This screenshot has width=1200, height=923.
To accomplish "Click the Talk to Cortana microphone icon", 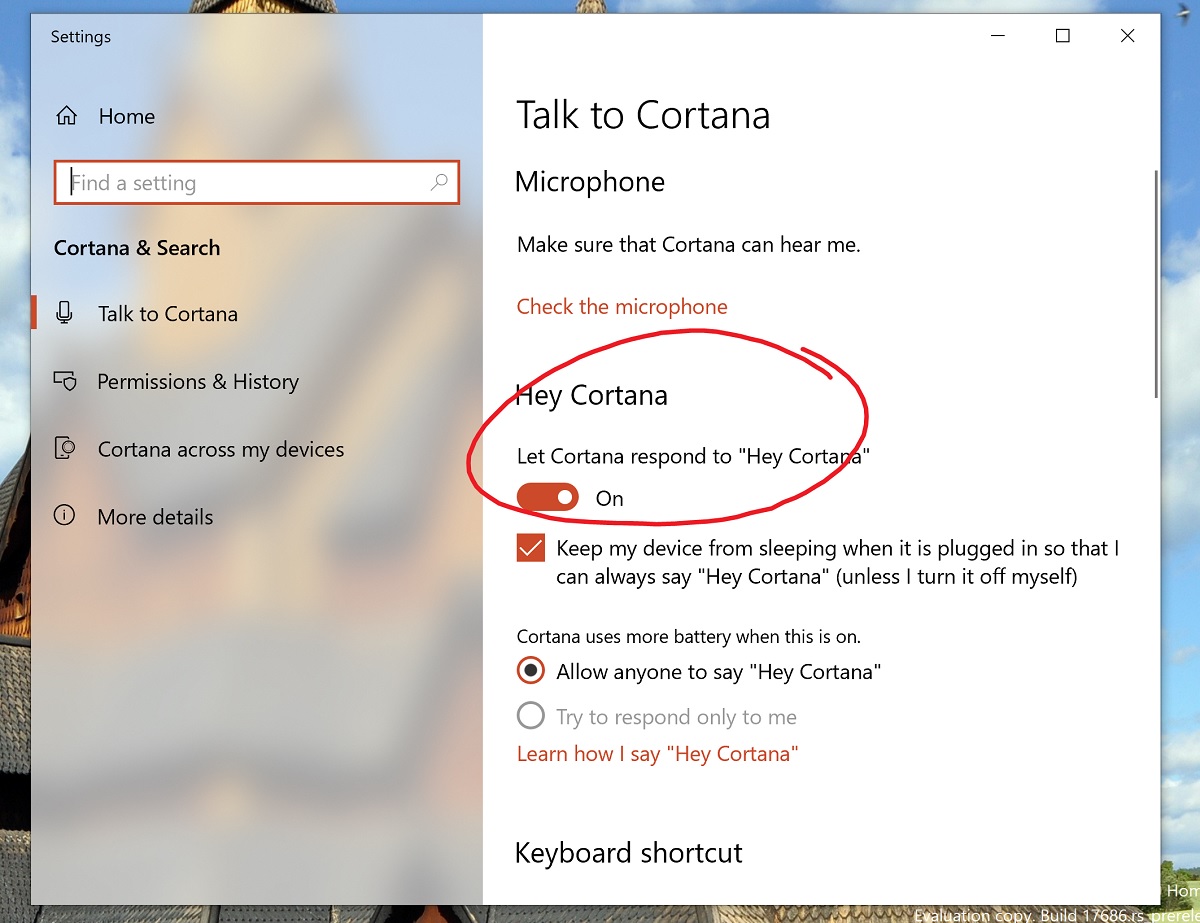I will click(65, 313).
